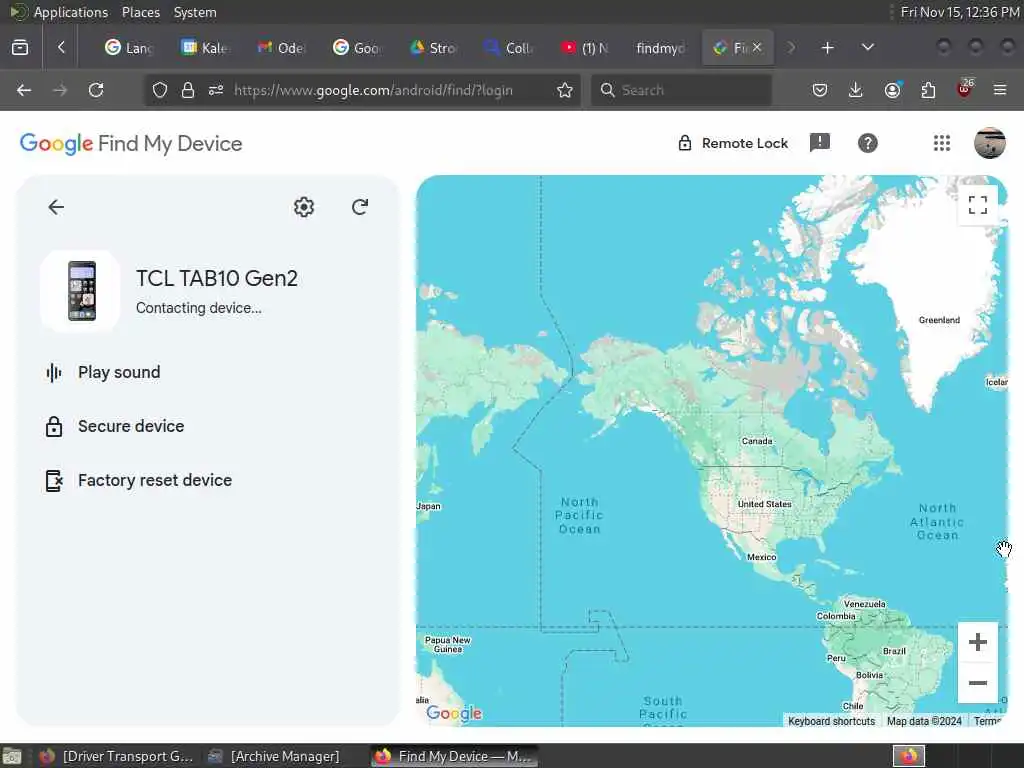Open Keyboard shortcuts link on map
The image size is (1024, 768).
(x=831, y=721)
